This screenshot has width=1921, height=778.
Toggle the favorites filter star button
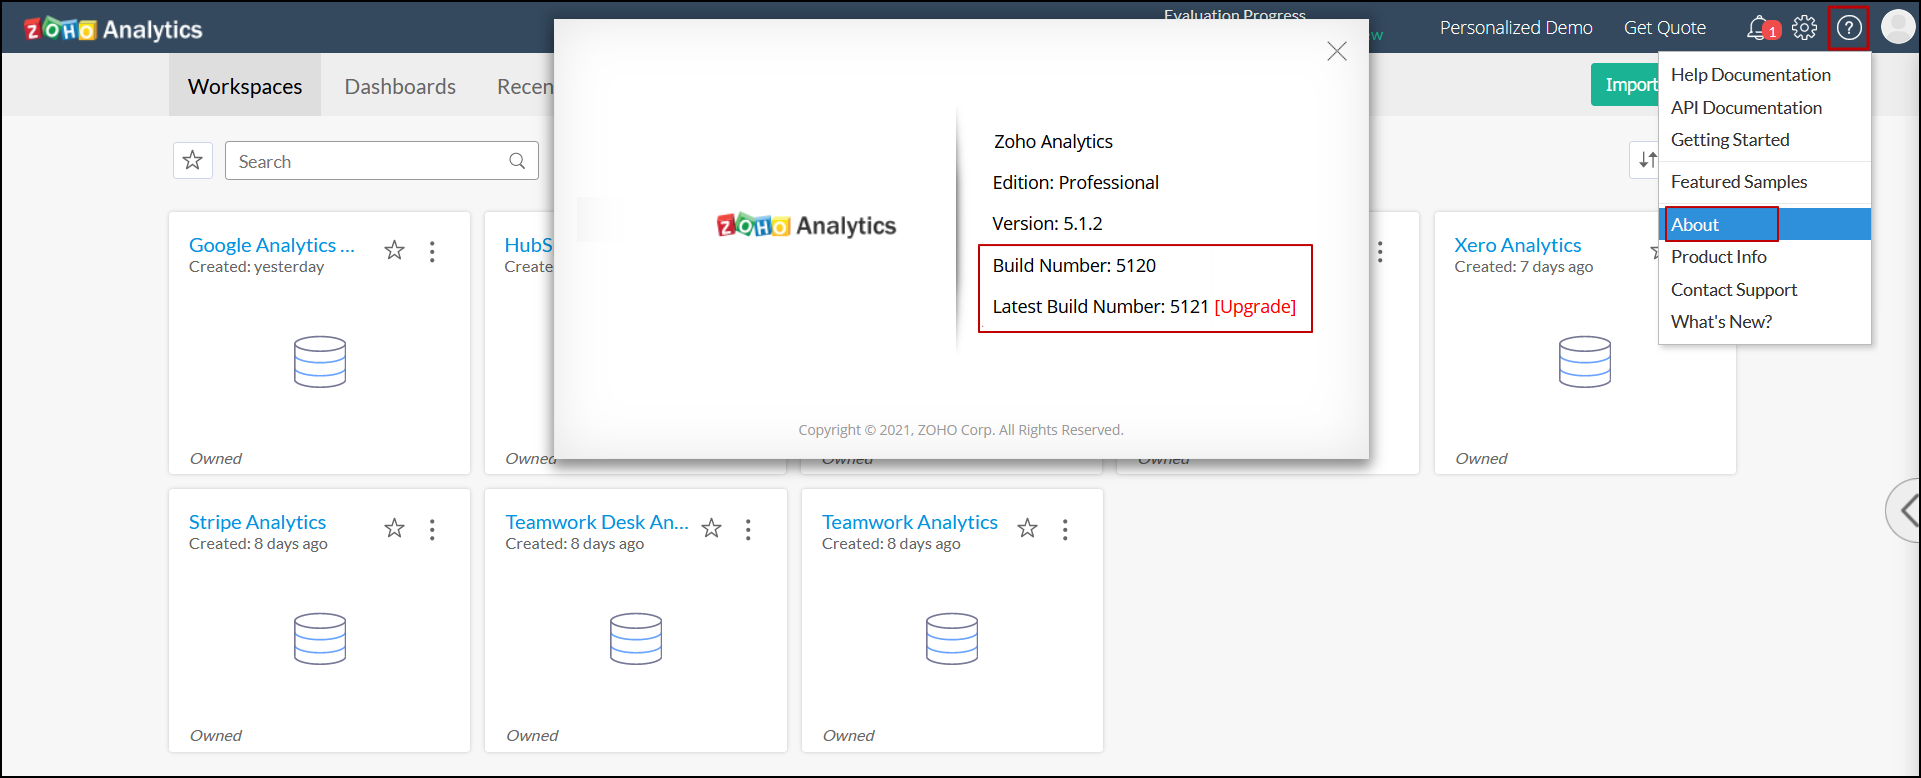[193, 160]
